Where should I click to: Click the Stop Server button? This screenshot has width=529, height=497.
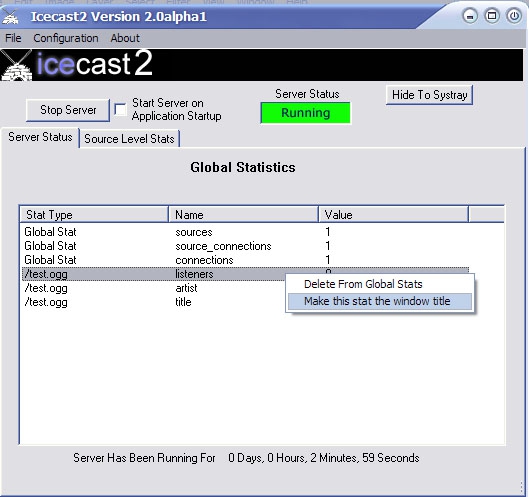coord(68,110)
